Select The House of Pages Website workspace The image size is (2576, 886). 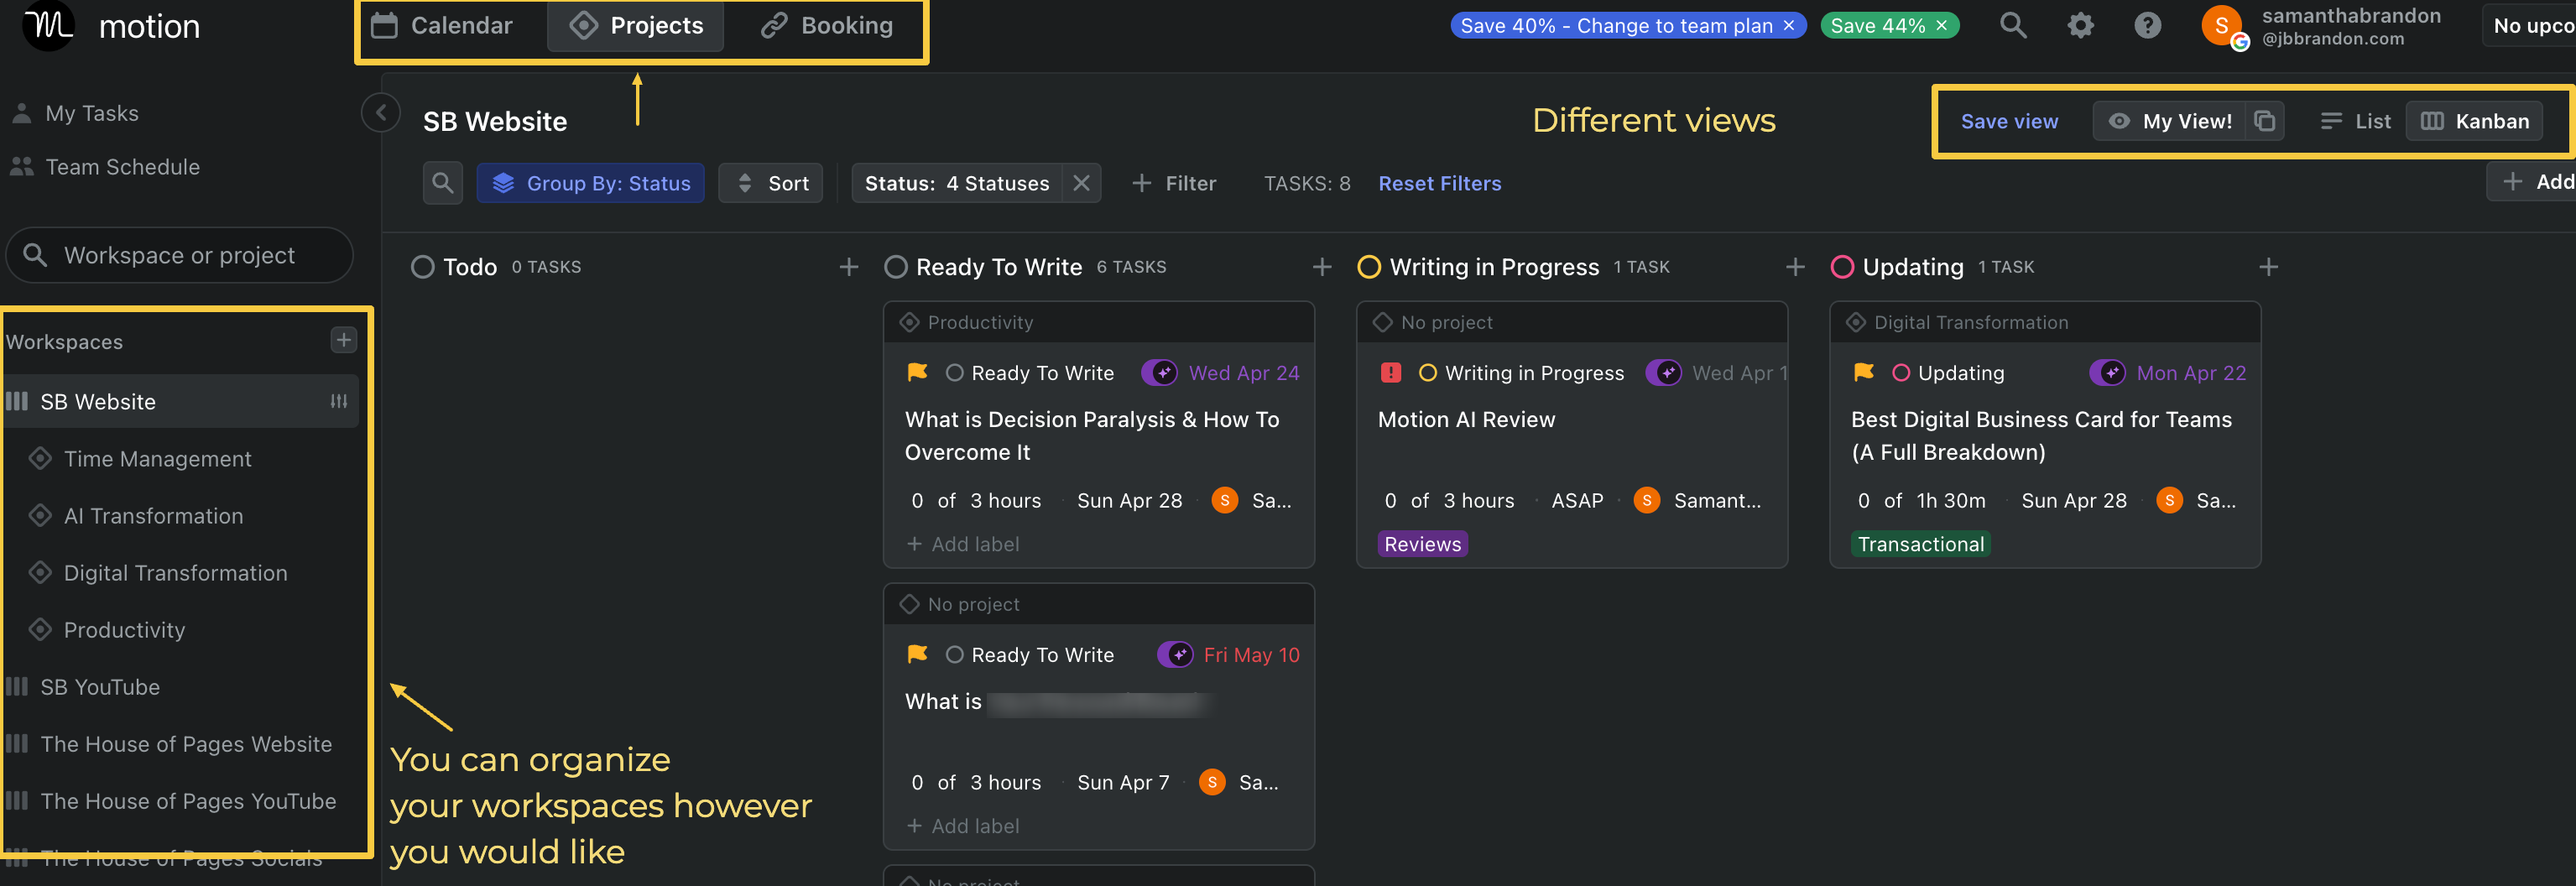coord(186,743)
